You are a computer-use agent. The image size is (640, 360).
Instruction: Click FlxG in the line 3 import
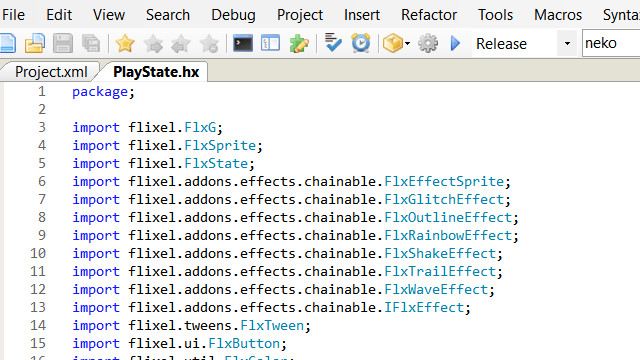[x=200, y=128]
